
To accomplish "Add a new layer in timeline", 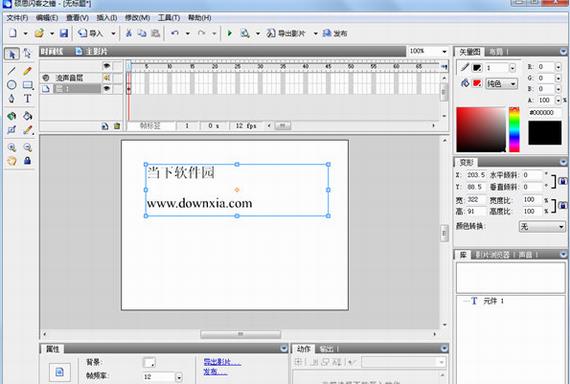I will (x=105, y=126).
